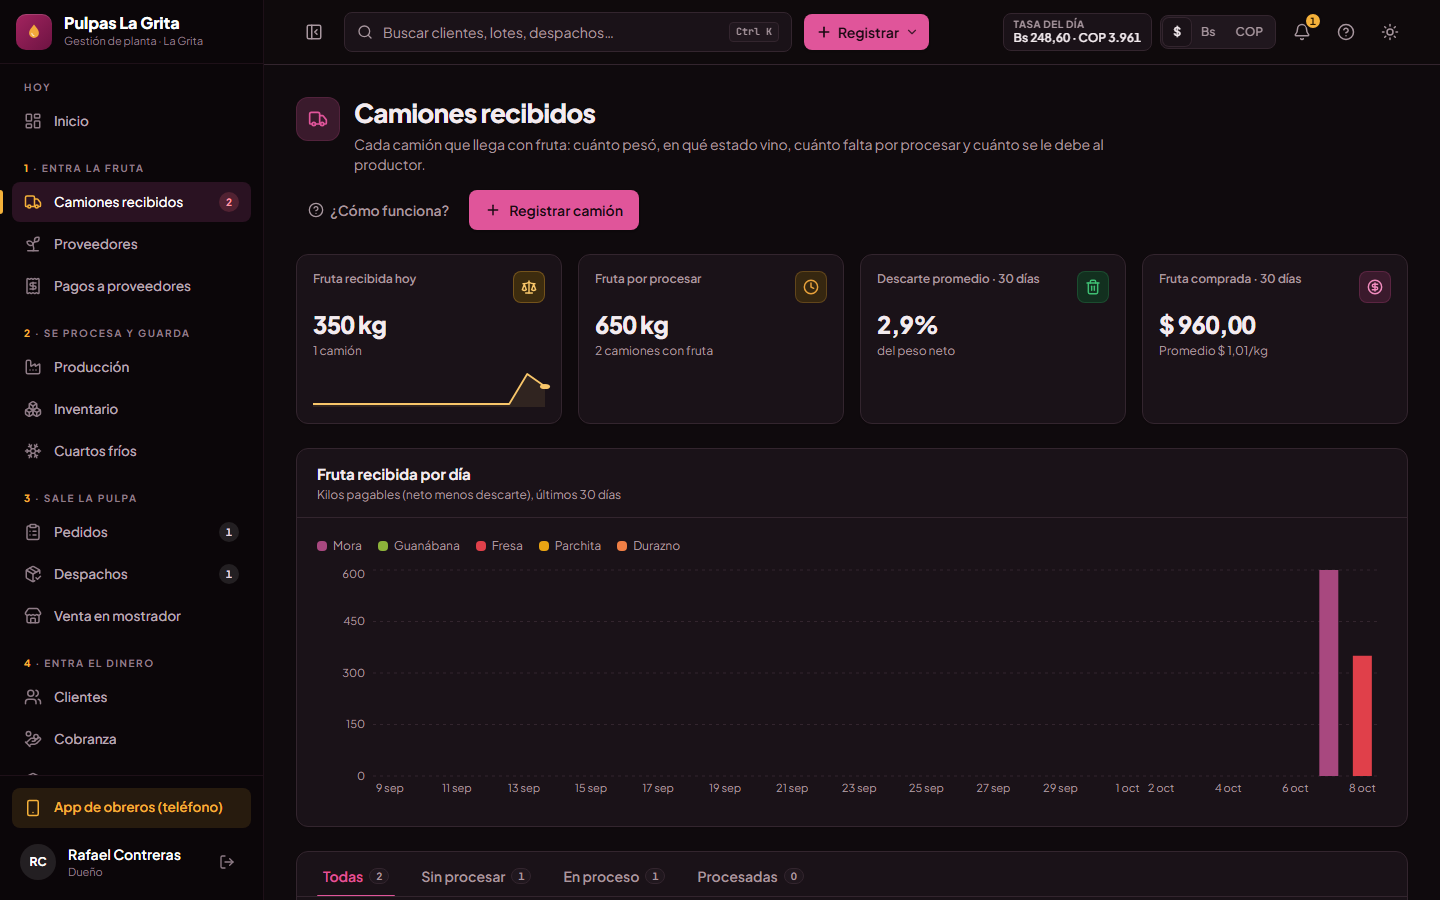Open App de obreros (teléfono) button

131,808
